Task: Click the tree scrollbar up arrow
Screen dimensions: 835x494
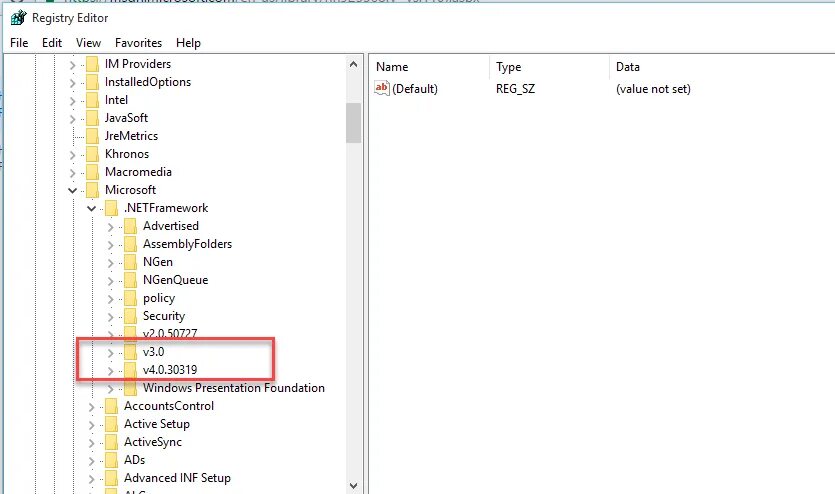Action: pos(353,64)
